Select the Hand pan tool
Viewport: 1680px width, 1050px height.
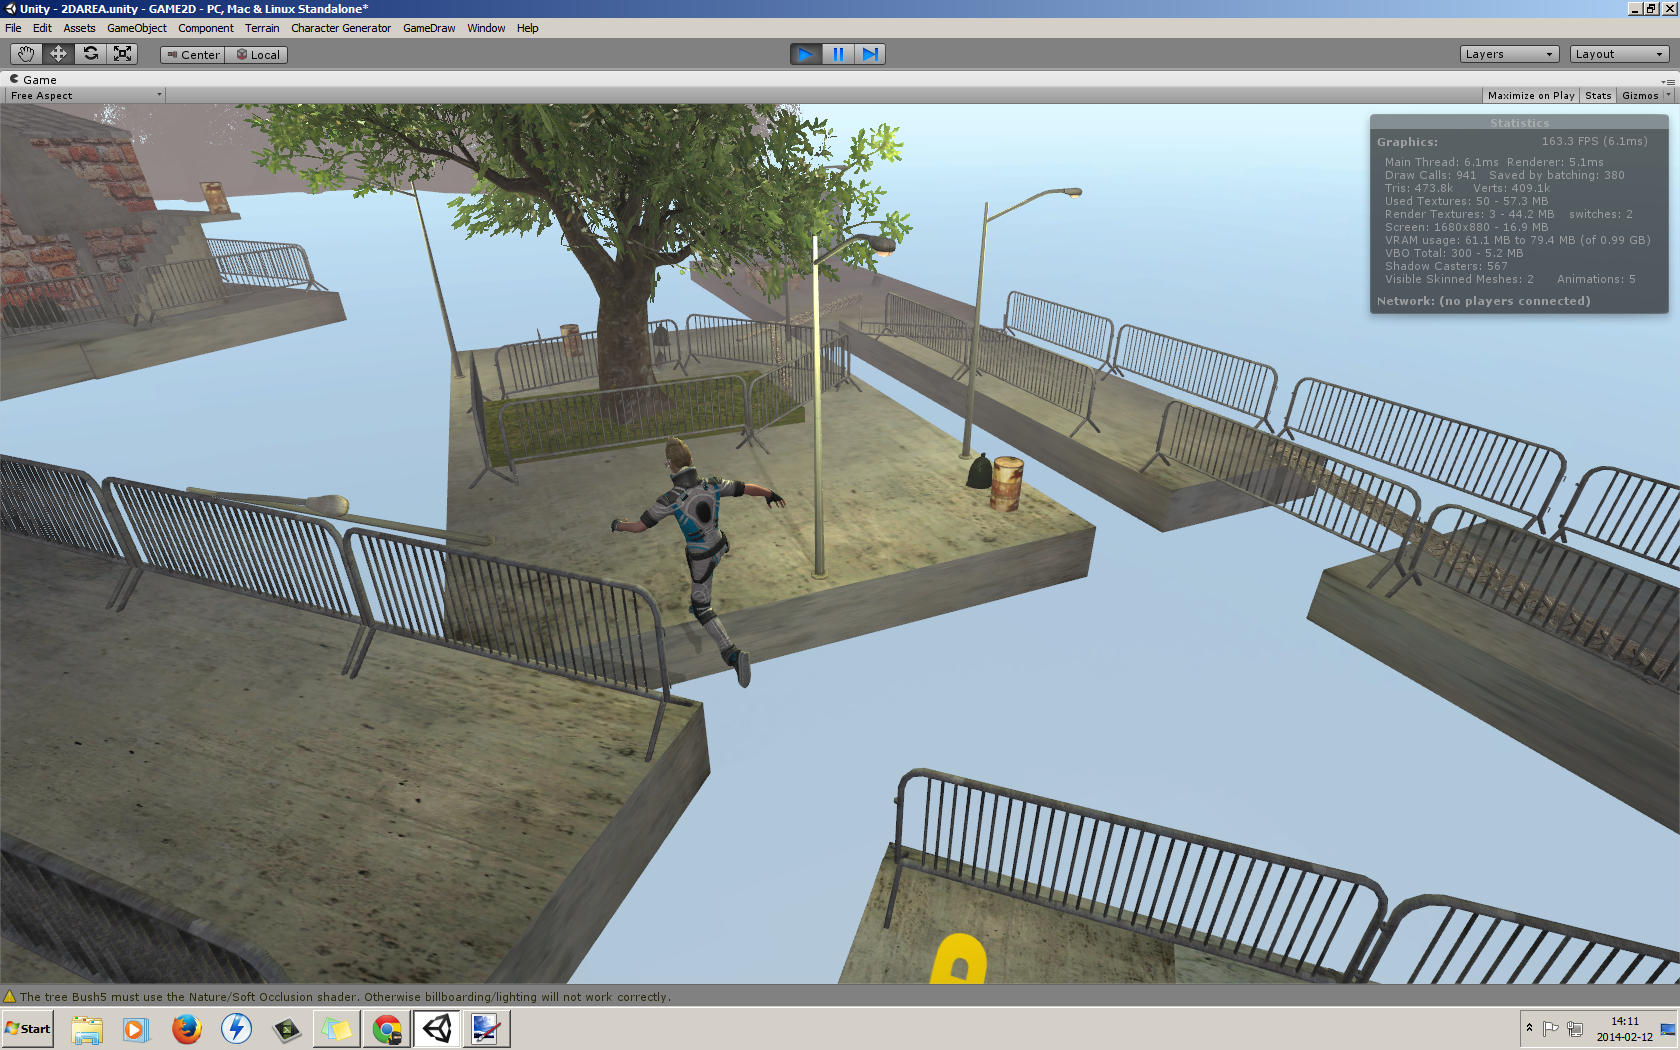(26, 54)
